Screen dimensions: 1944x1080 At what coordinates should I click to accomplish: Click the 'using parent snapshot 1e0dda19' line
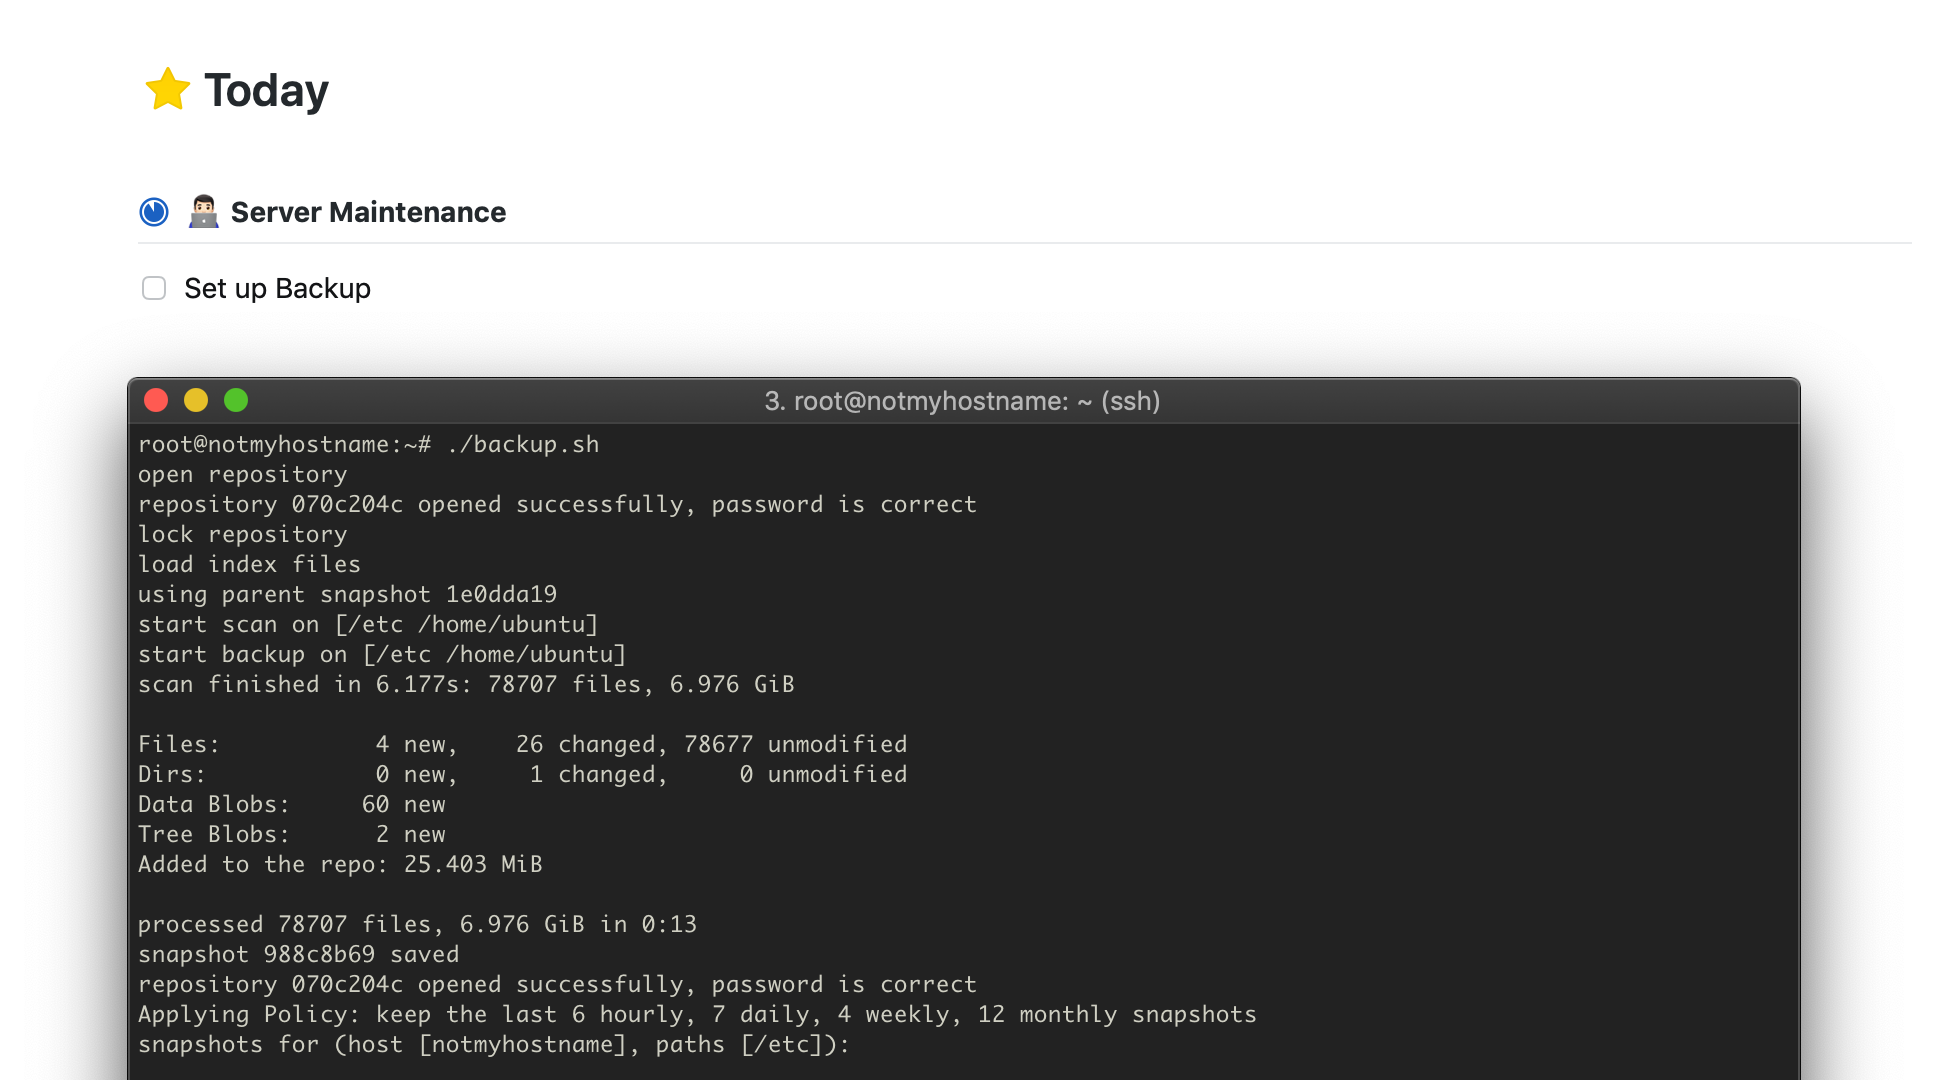pos(347,595)
